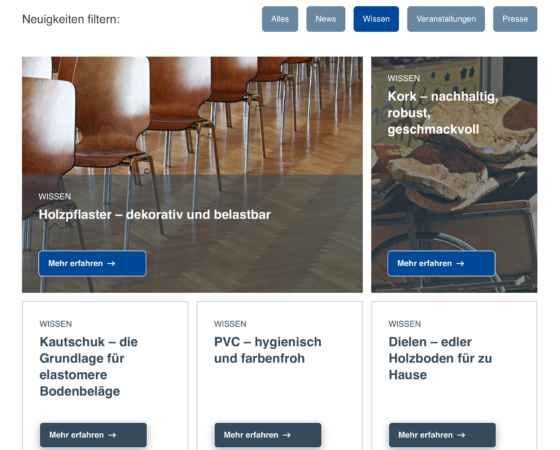The height and width of the screenshot is (450, 560).
Task: Click the arrow icon on Holzpflaster button
Action: [111, 264]
